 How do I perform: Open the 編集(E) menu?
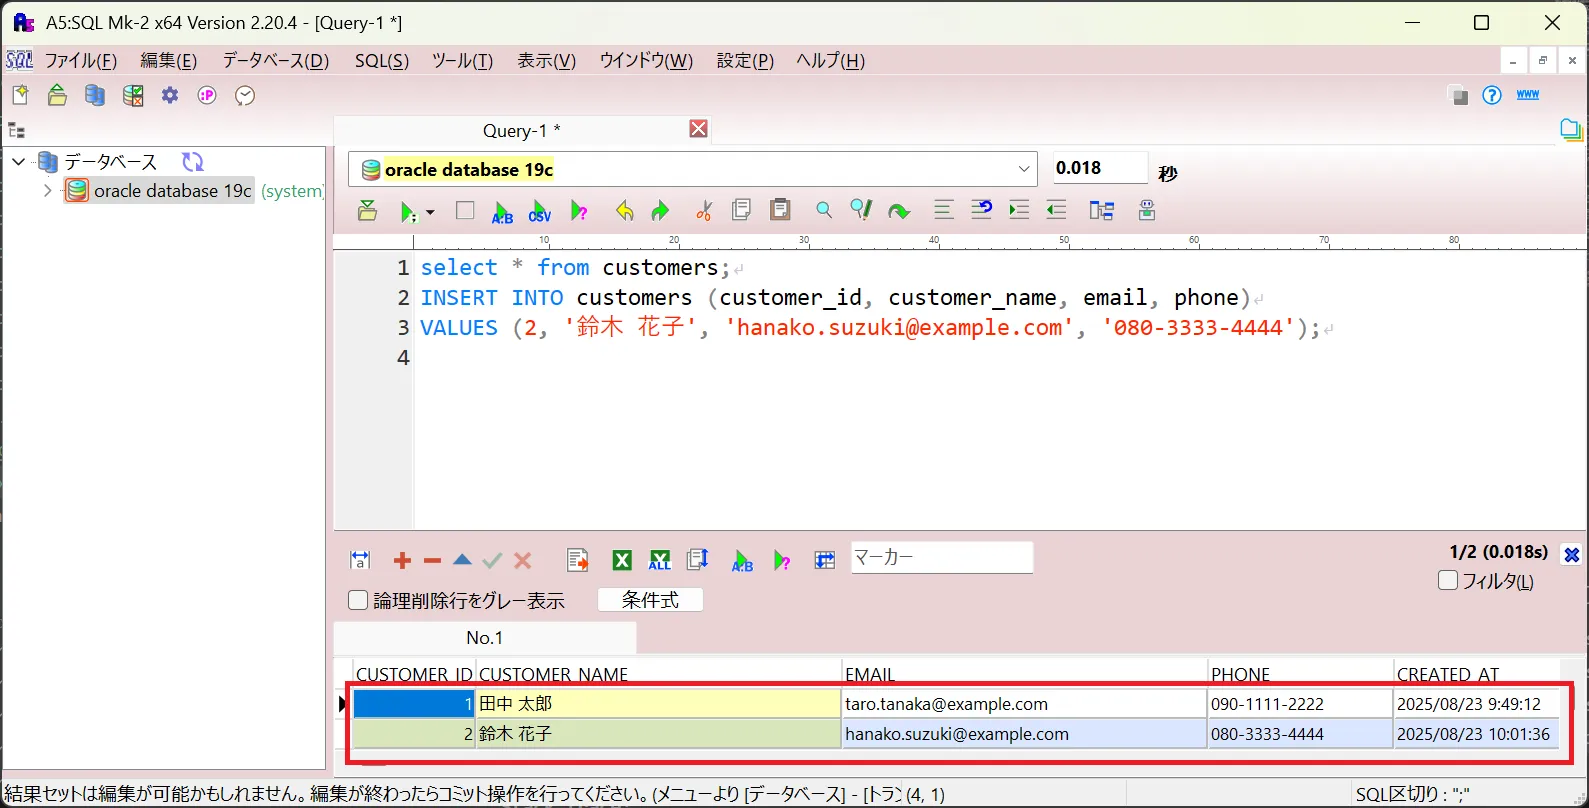(x=168, y=61)
